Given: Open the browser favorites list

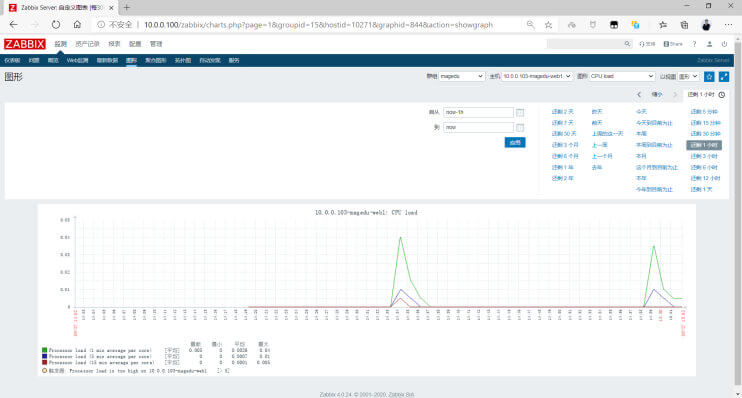Looking at the screenshot, I should [663, 25].
